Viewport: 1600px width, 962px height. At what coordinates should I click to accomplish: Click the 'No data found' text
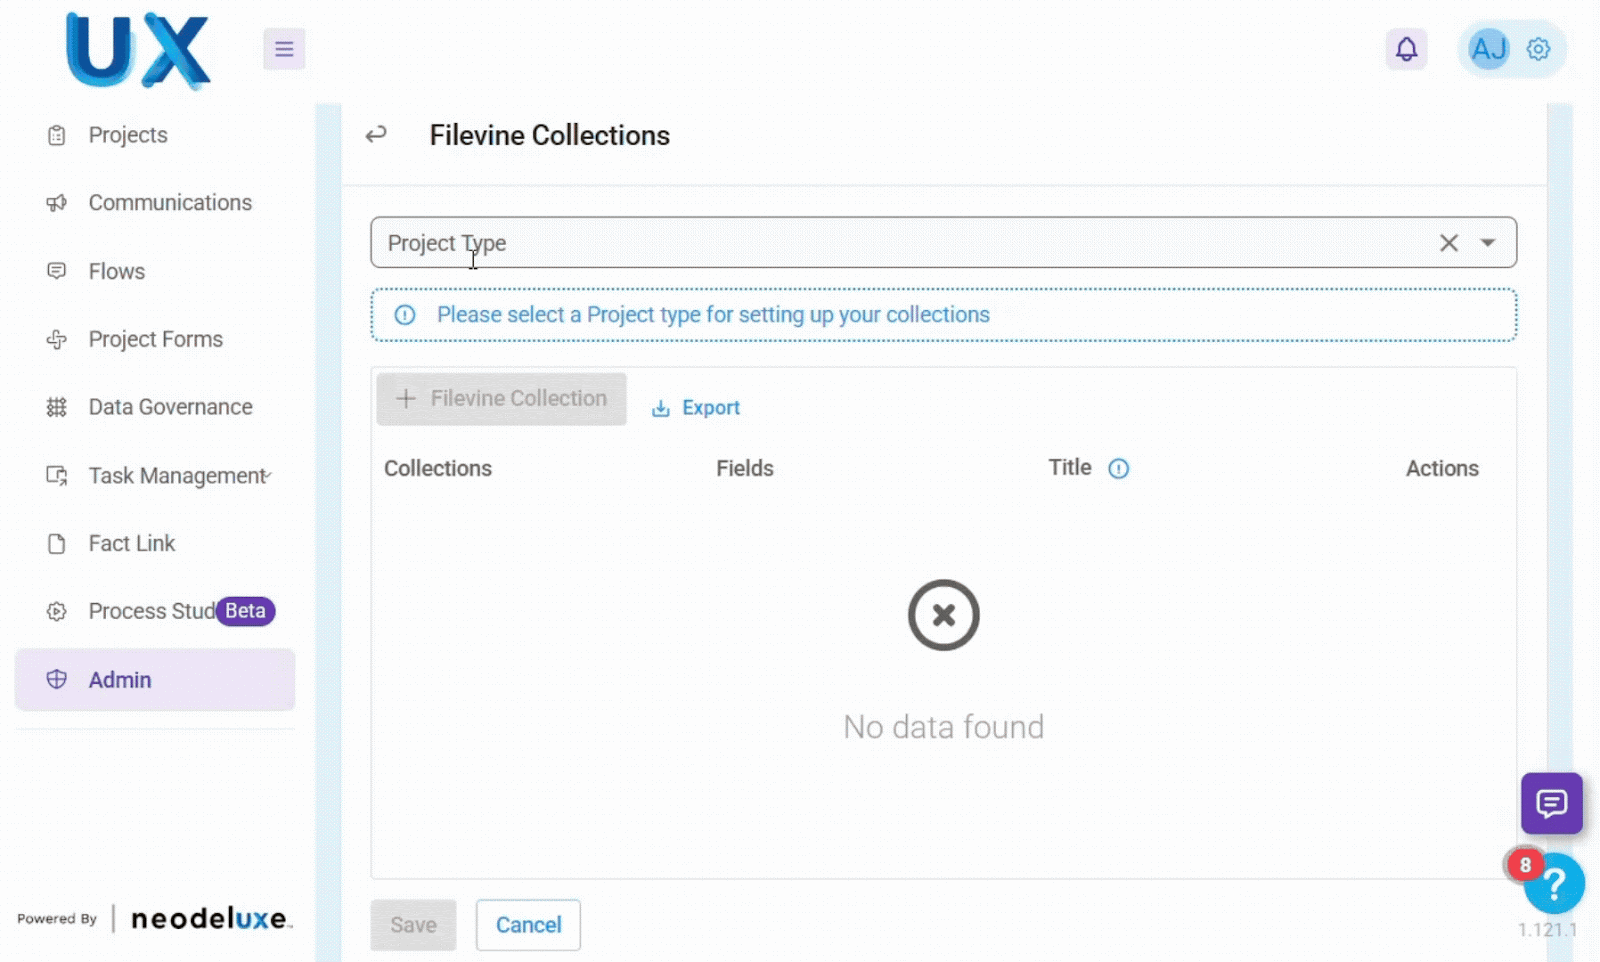pyautogui.click(x=943, y=726)
